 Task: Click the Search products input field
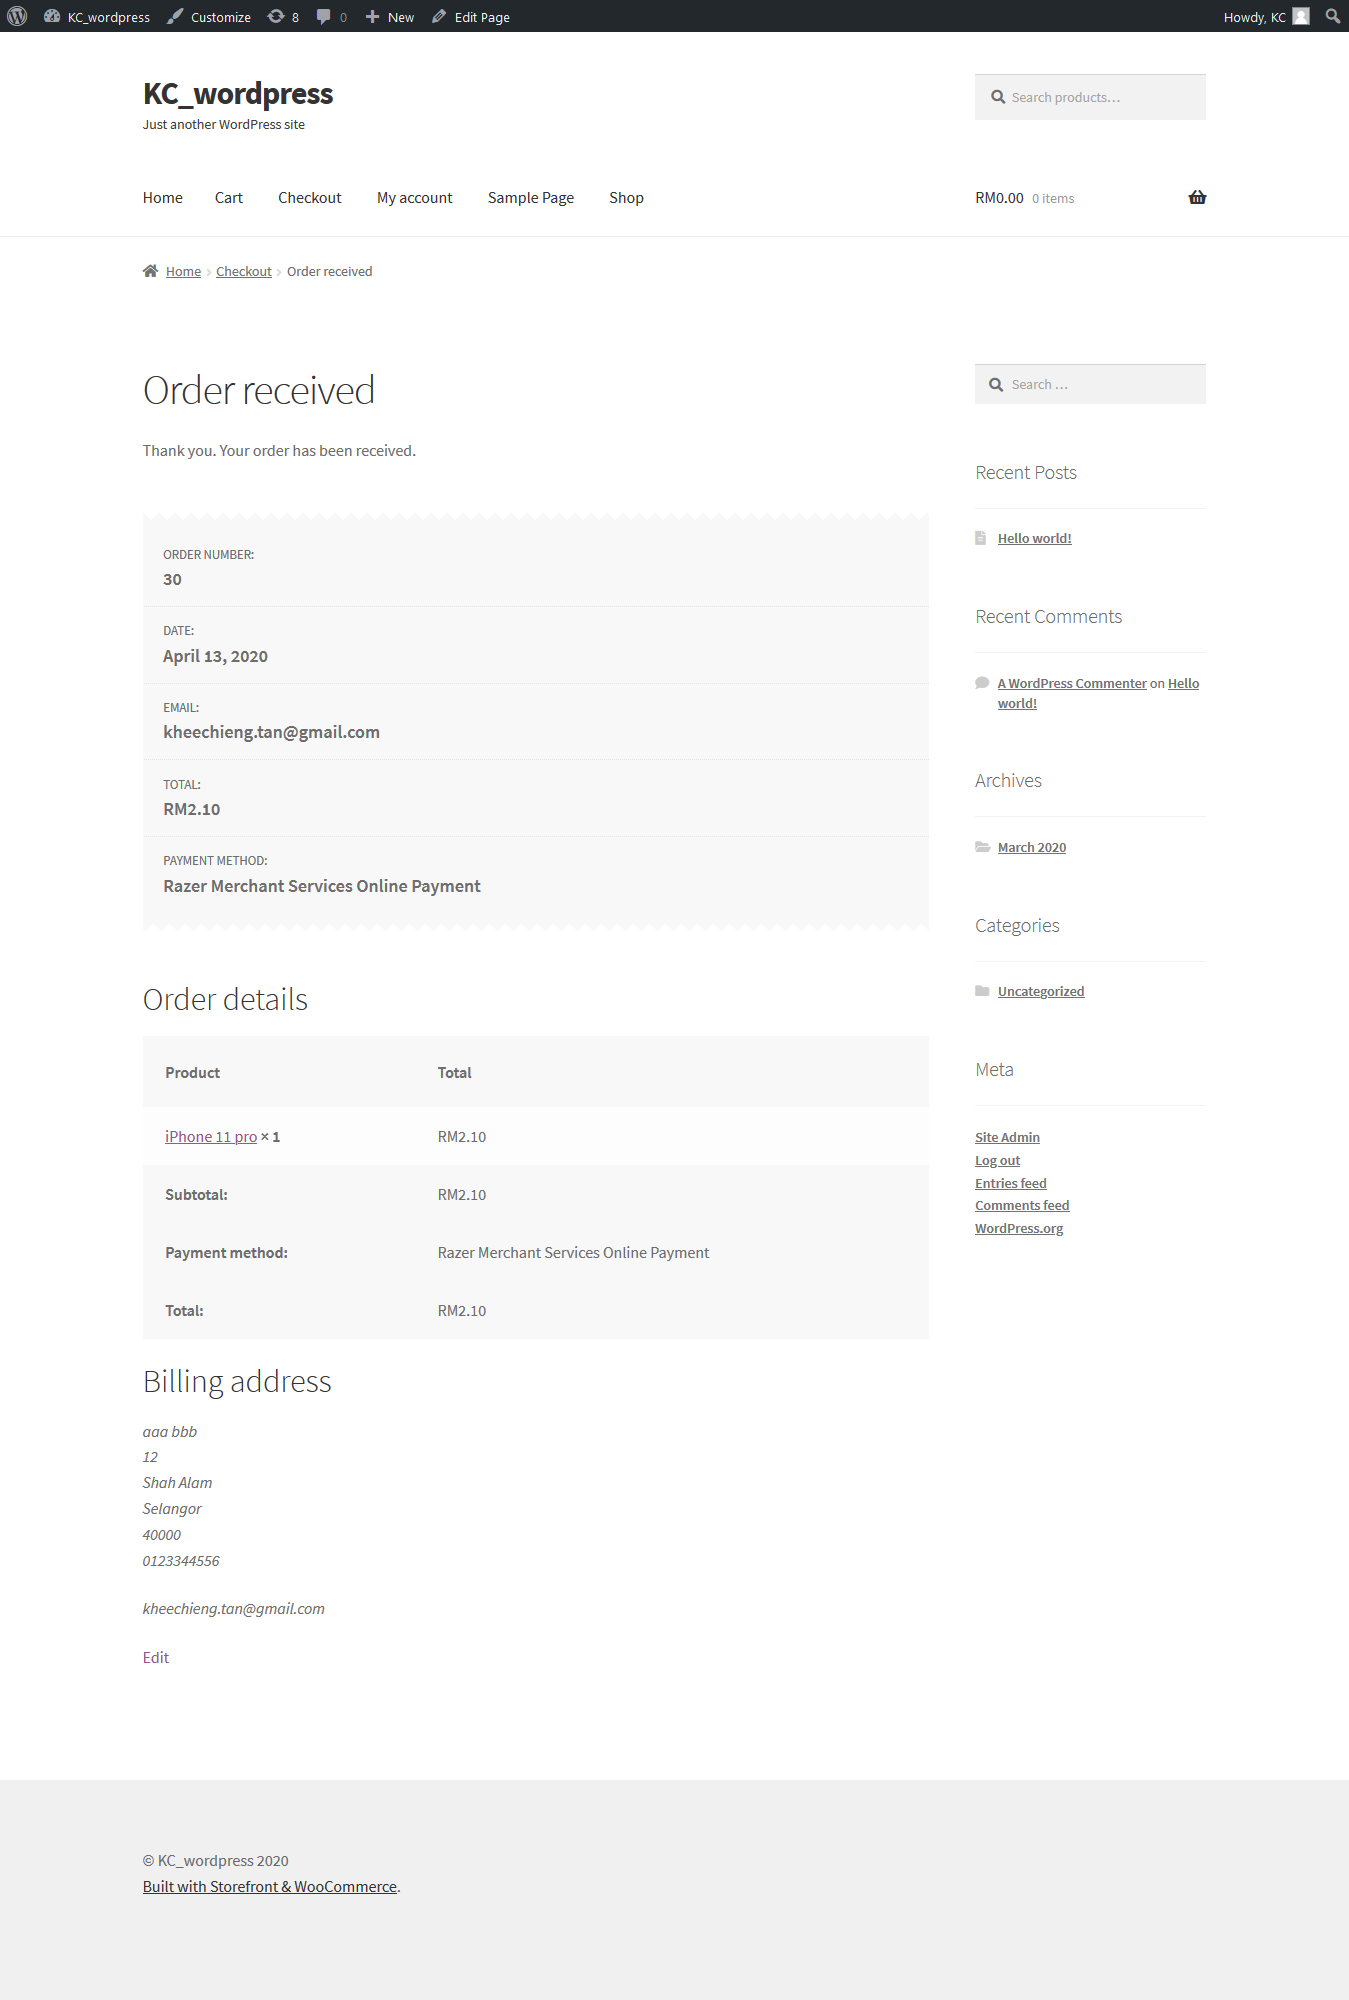tap(1090, 96)
